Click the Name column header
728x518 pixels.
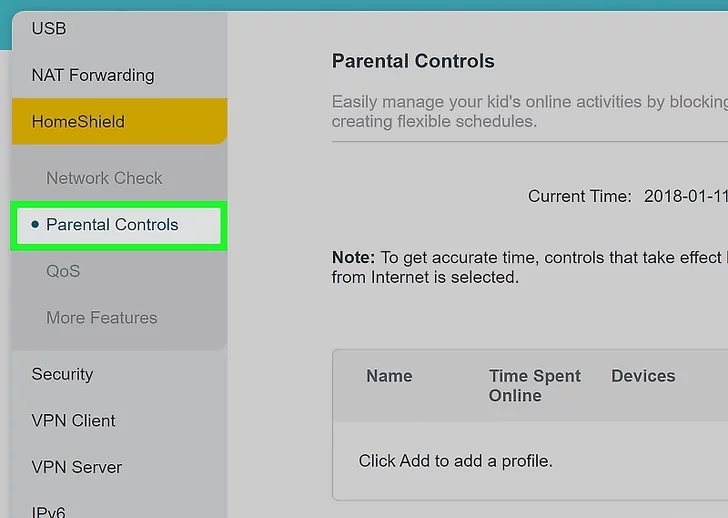pyautogui.click(x=389, y=376)
